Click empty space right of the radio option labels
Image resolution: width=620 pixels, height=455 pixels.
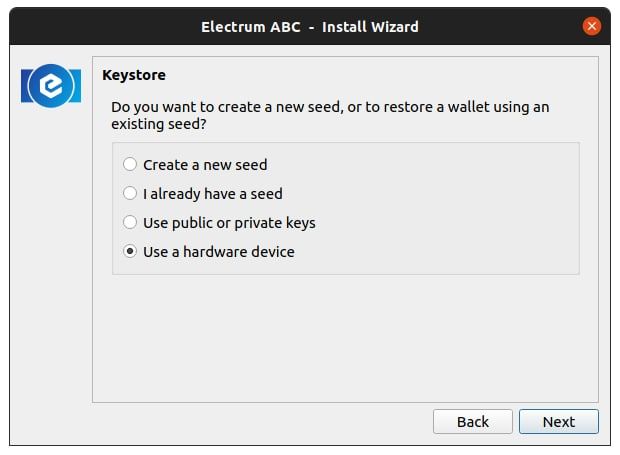[450, 208]
